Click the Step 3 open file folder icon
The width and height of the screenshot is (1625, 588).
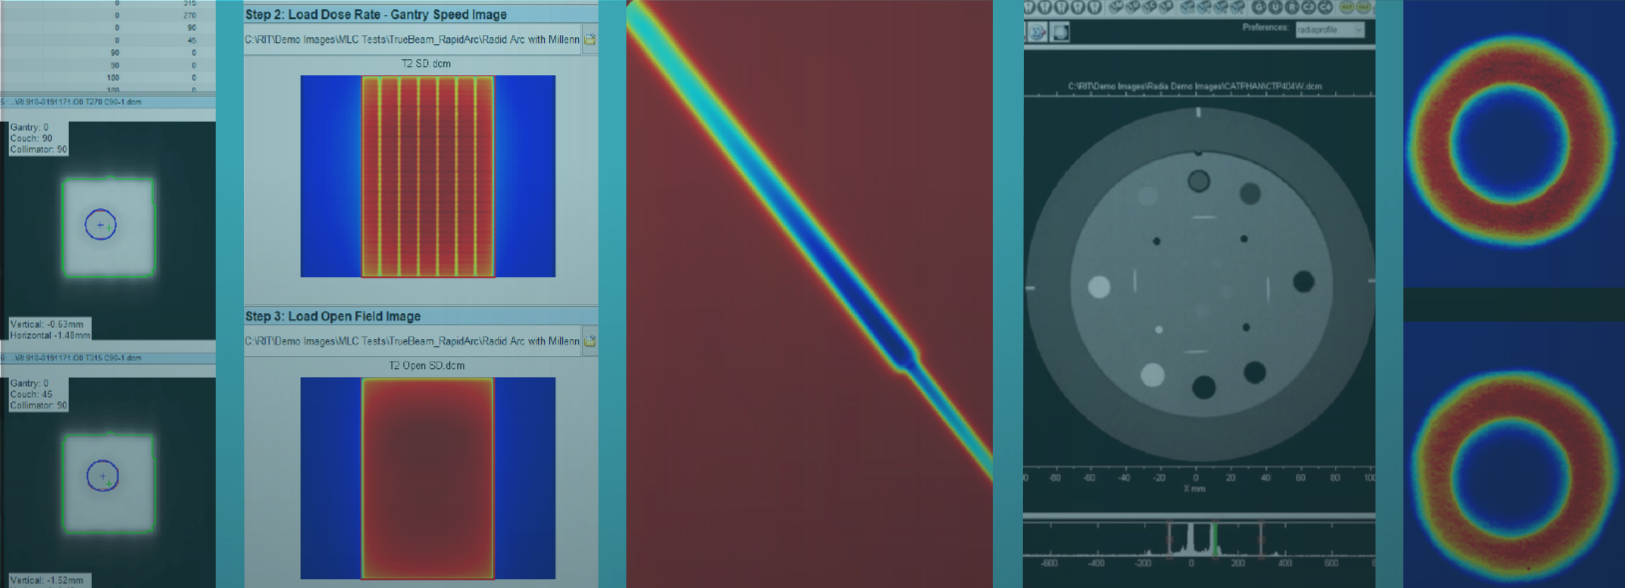point(590,341)
